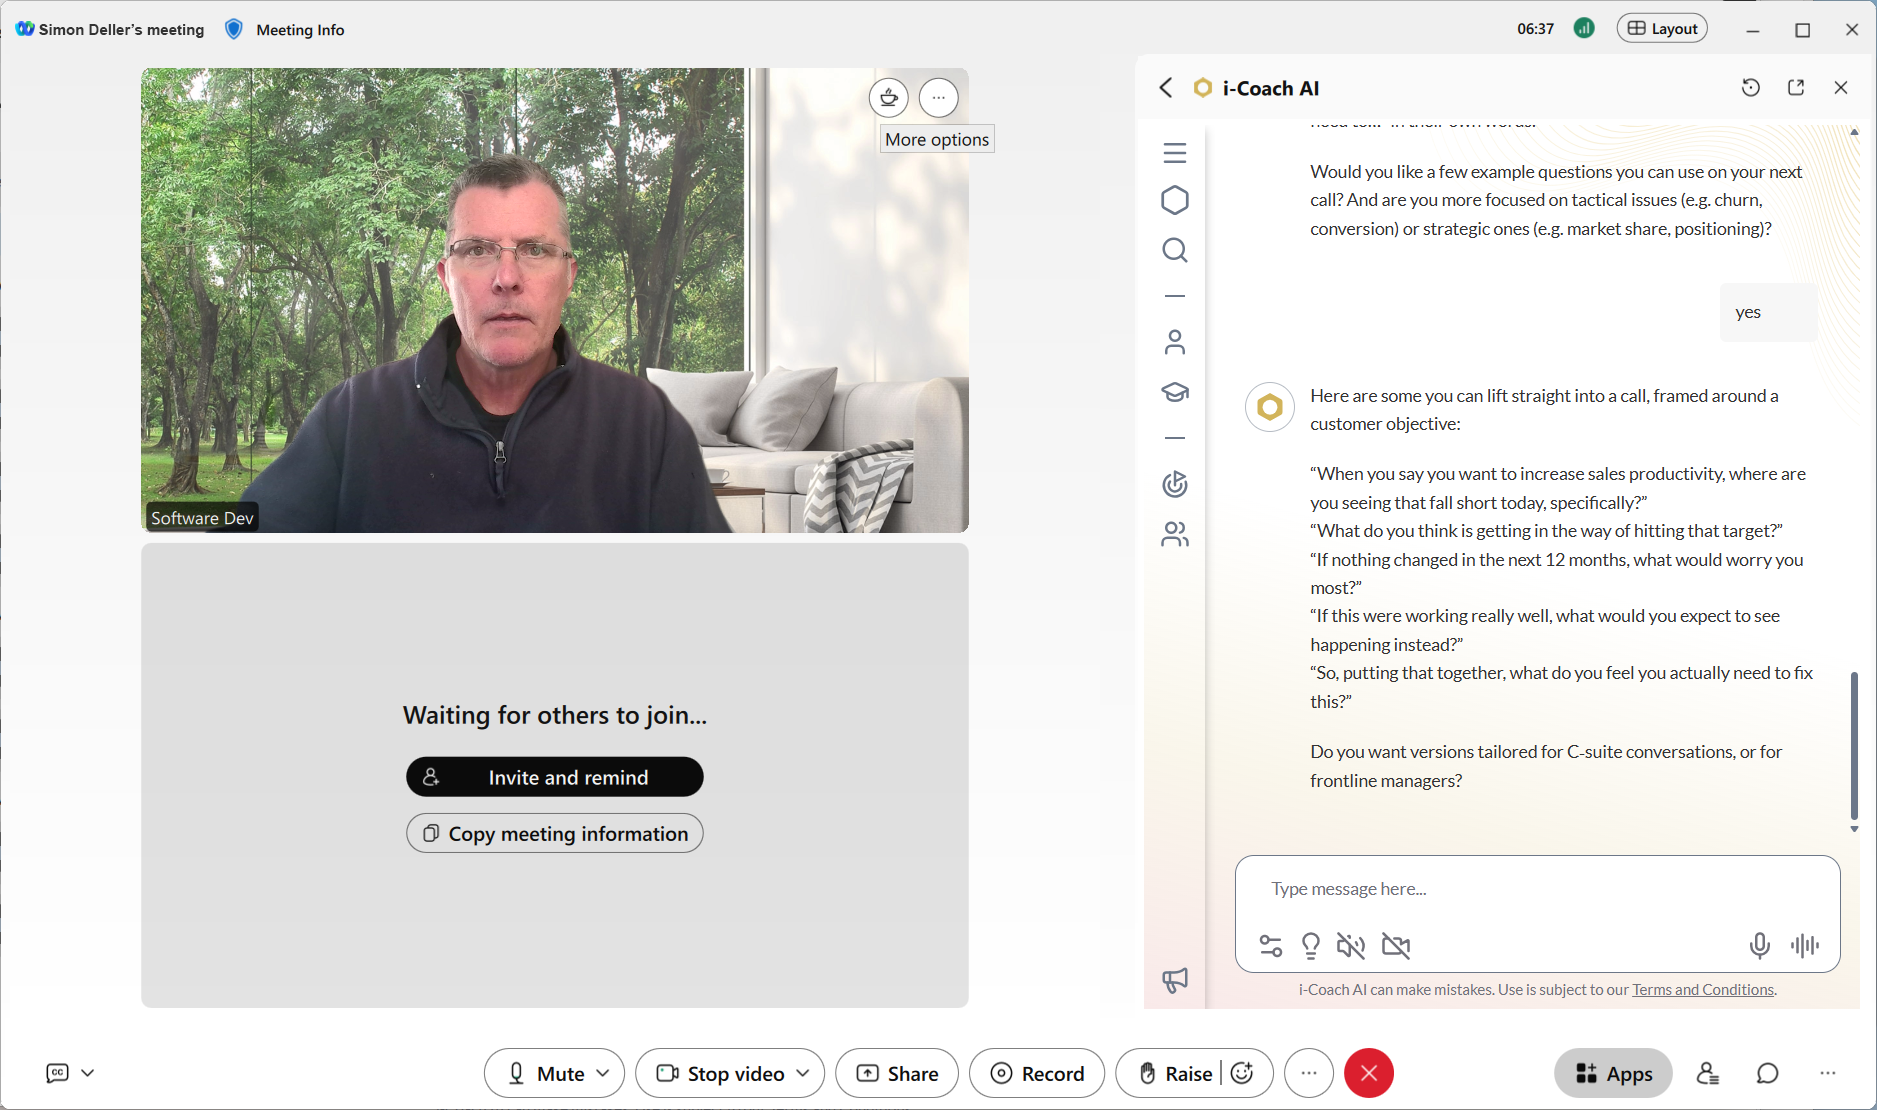Viewport: 1877px width, 1110px height.
Task: Open the Chat panel
Action: point(1768,1073)
